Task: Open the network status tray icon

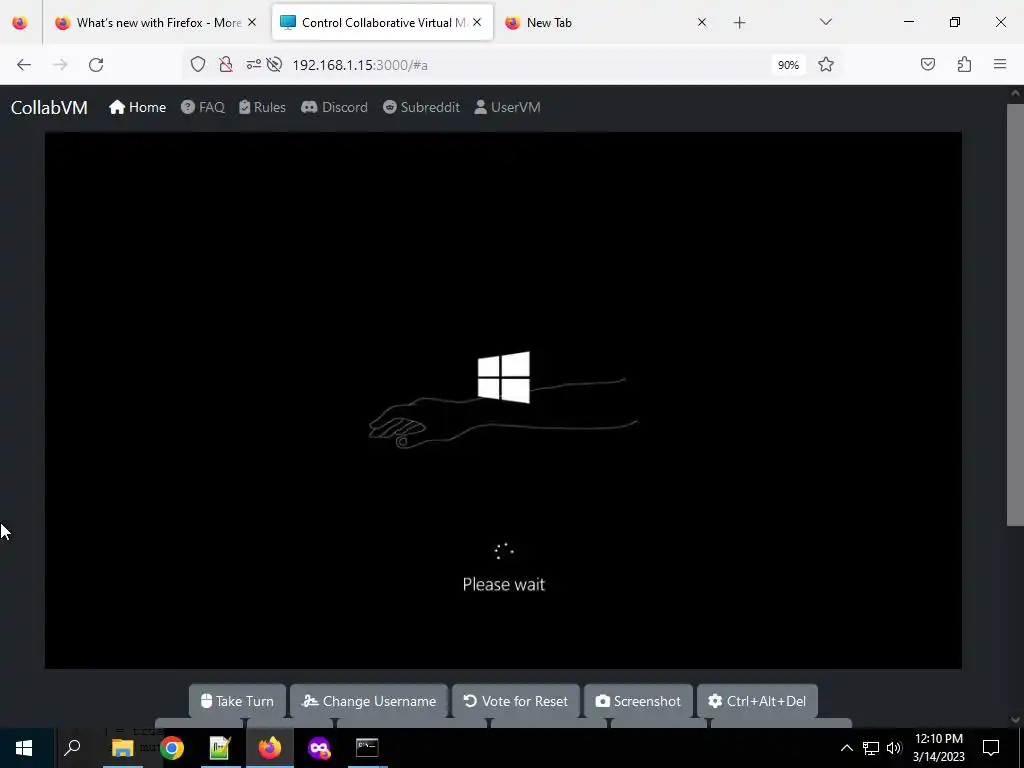Action: pyautogui.click(x=871, y=748)
